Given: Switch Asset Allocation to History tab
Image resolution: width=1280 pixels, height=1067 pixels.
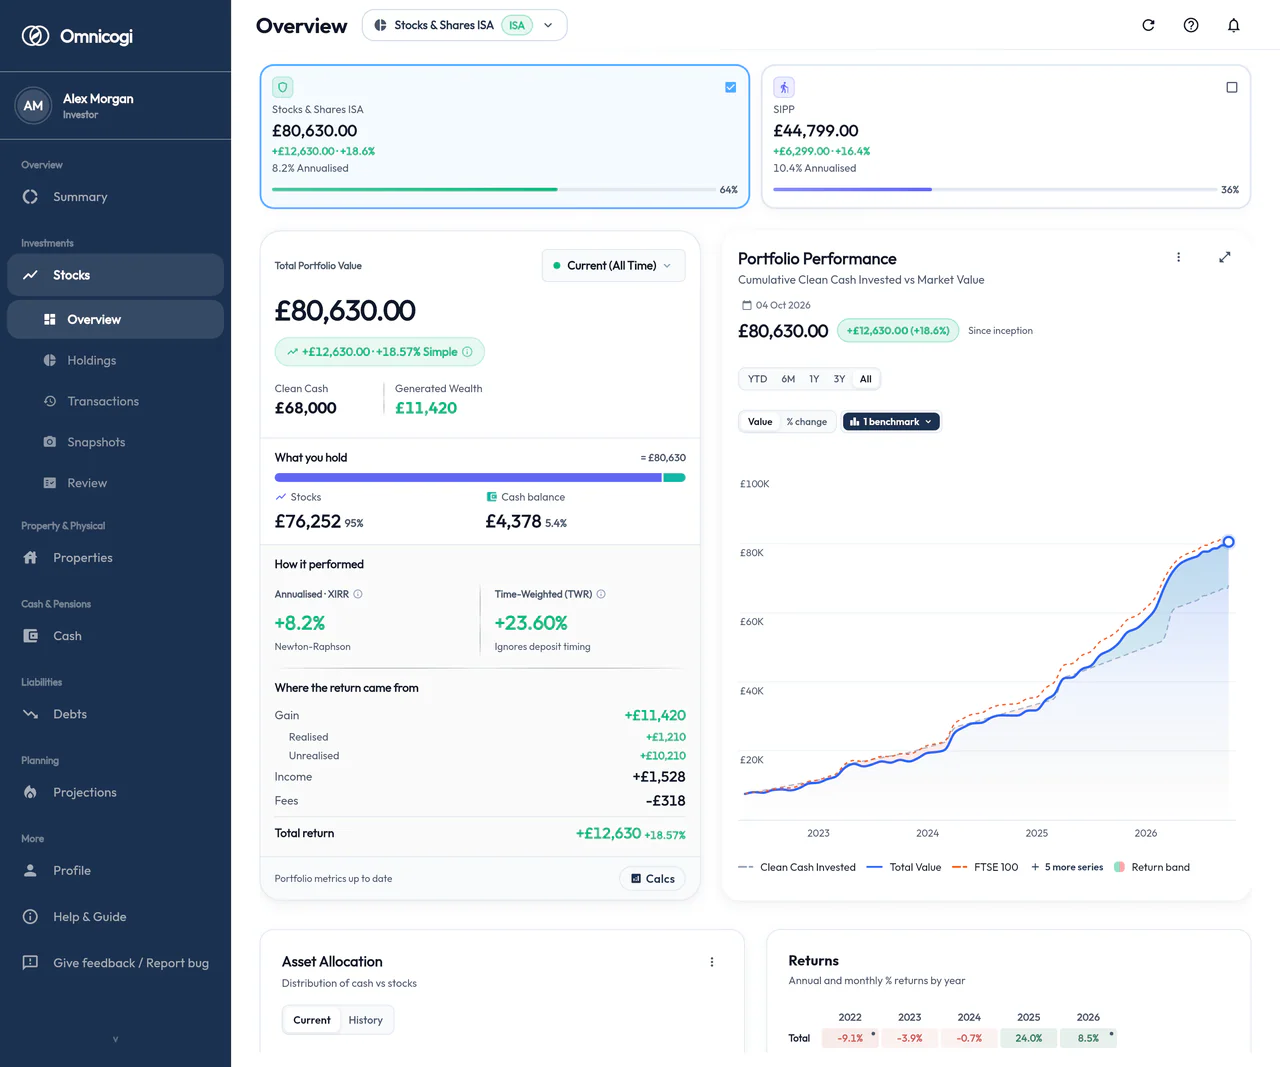Looking at the screenshot, I should 366,1020.
